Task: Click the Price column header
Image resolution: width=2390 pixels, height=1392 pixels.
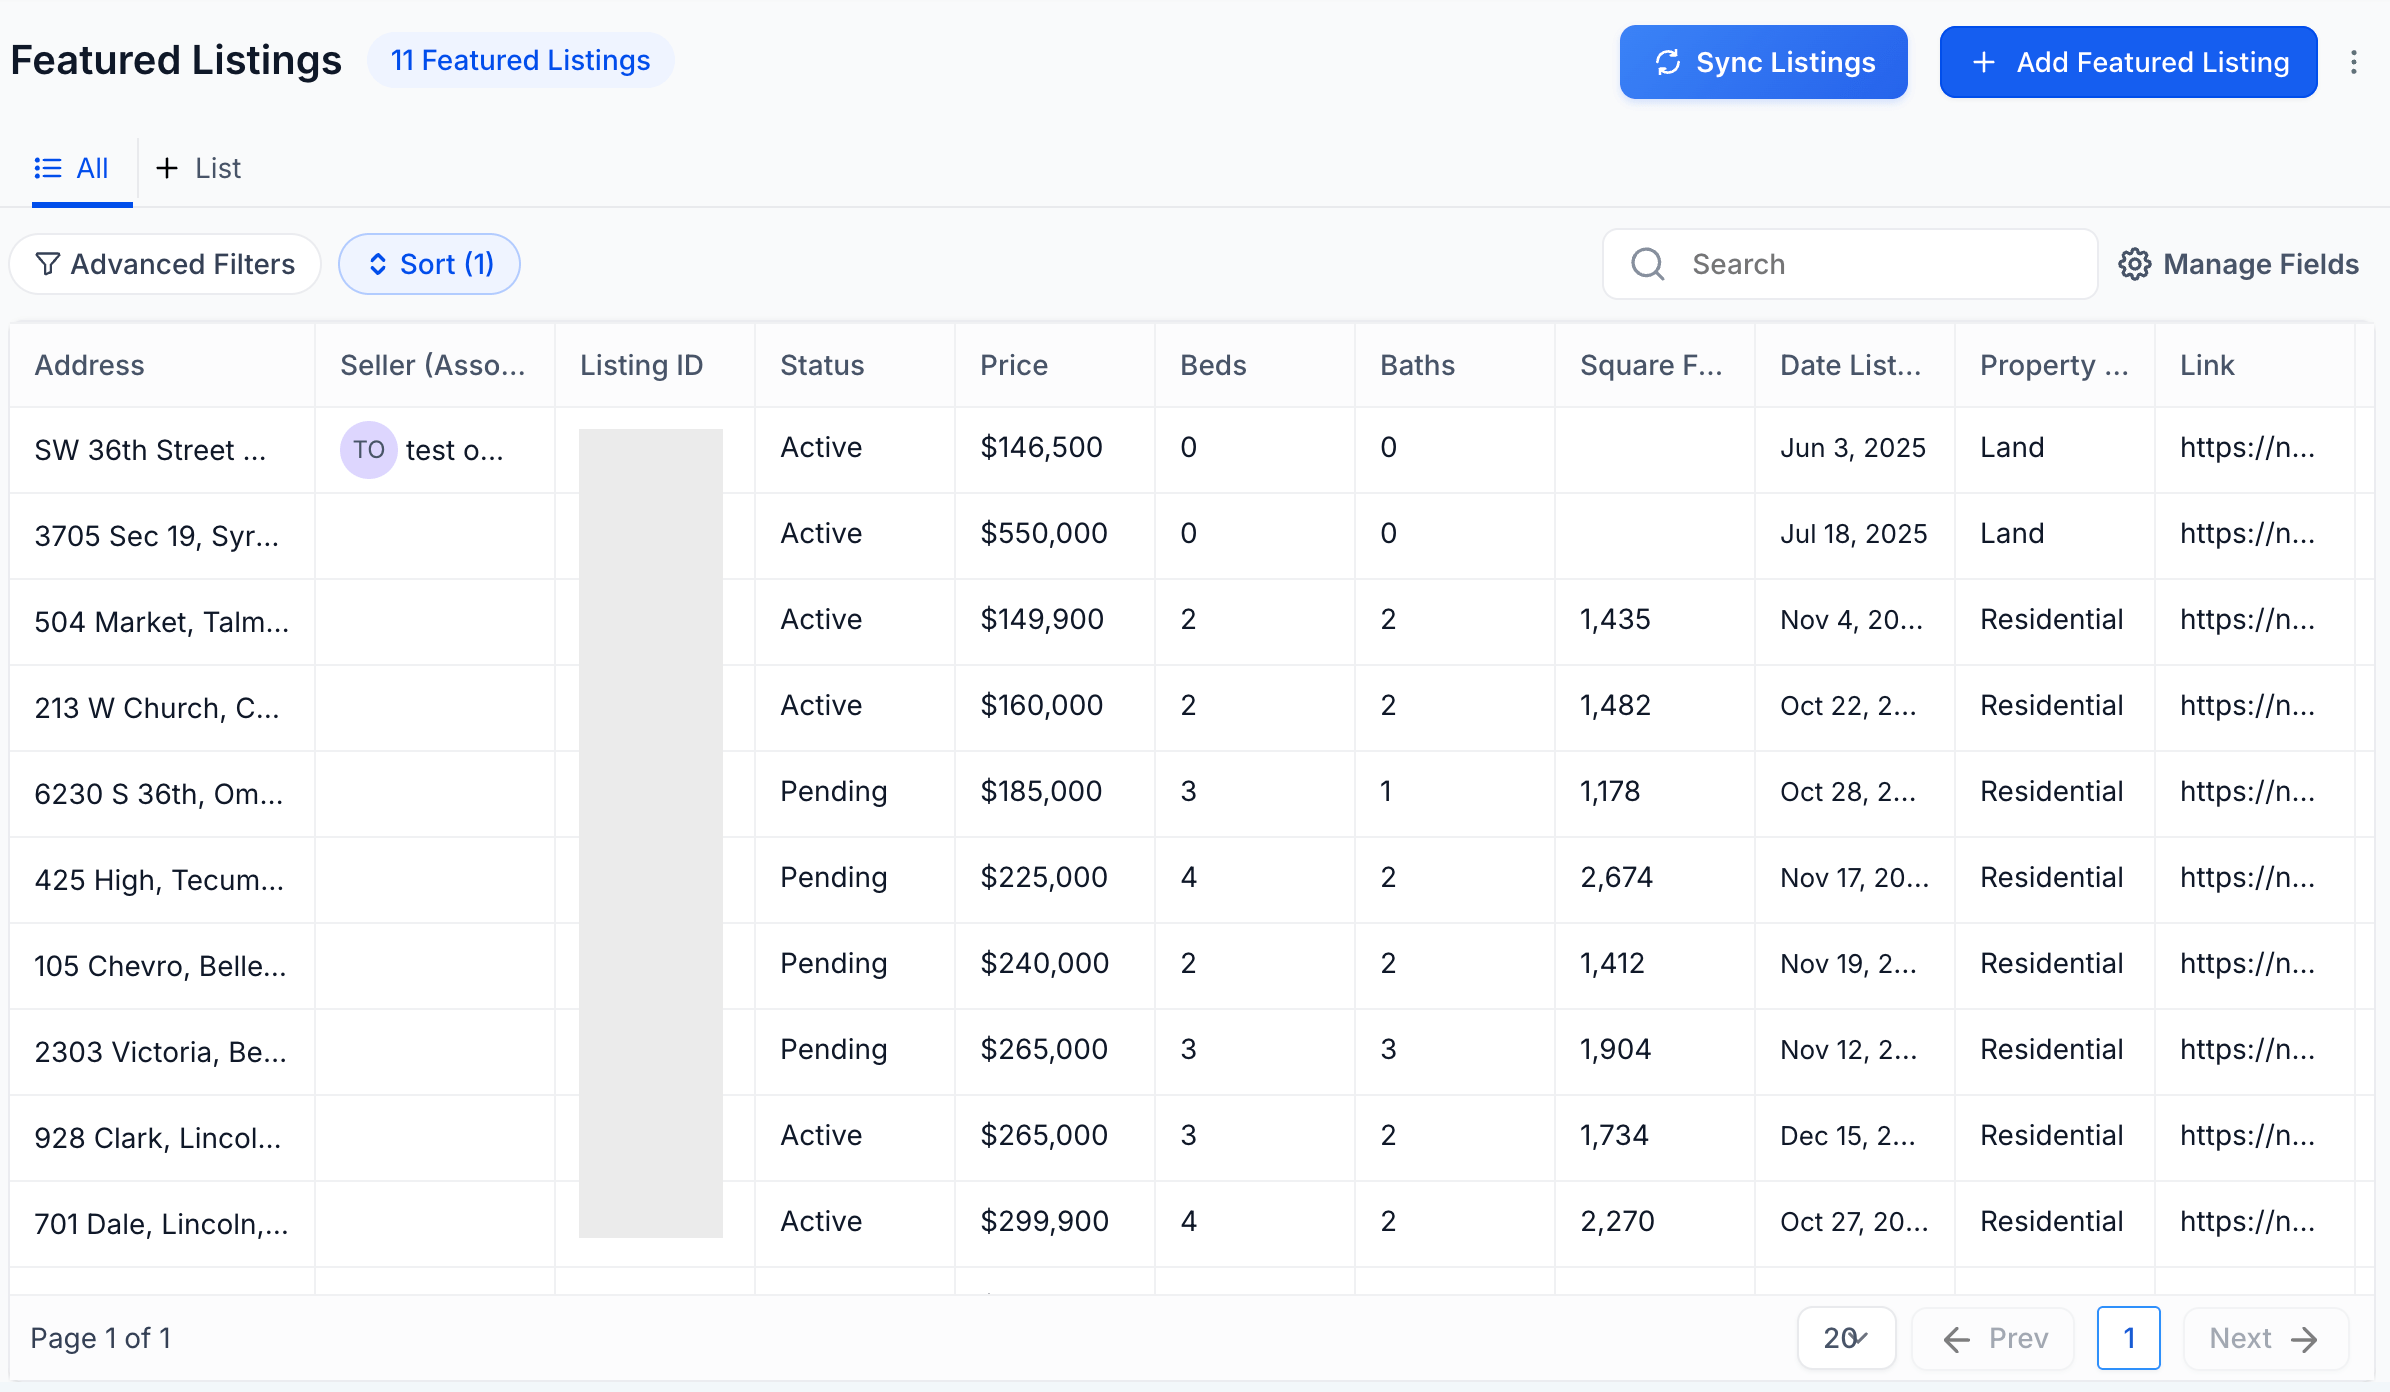Action: [1013, 365]
